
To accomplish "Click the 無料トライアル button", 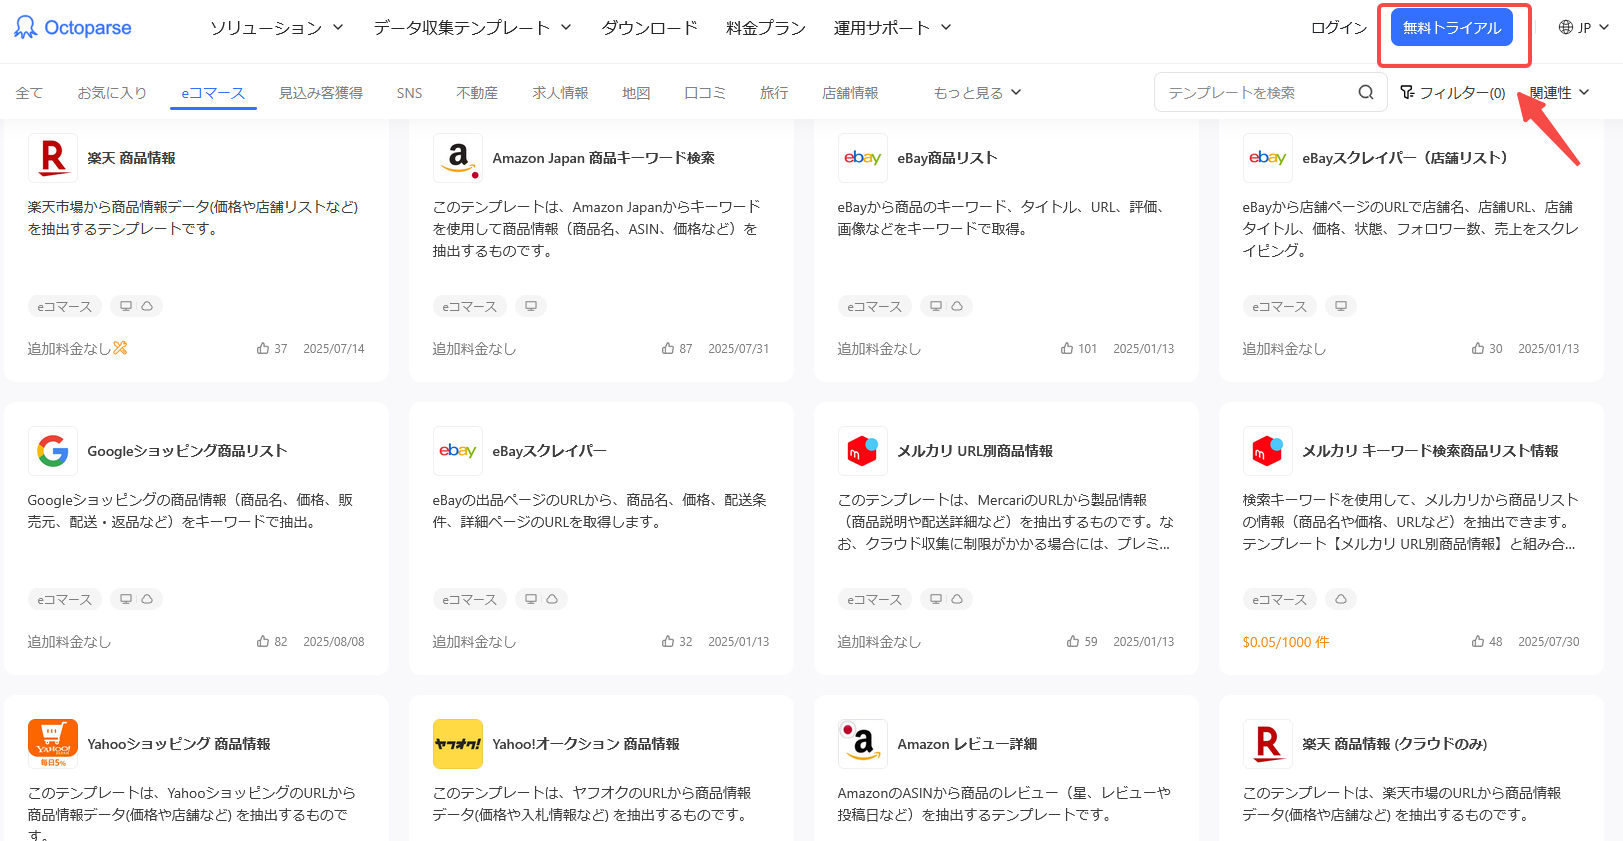I will click(1451, 28).
